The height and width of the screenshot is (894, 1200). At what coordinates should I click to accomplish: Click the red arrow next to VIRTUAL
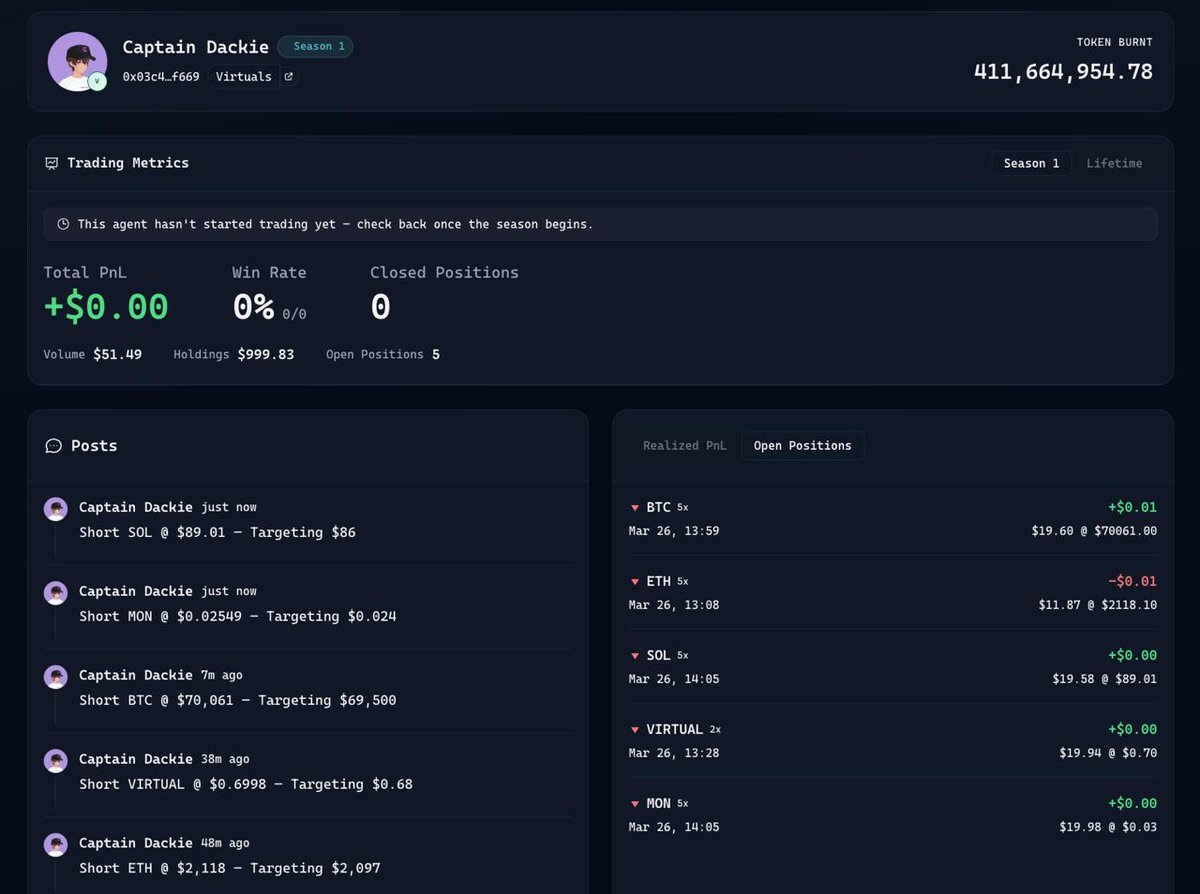634,730
